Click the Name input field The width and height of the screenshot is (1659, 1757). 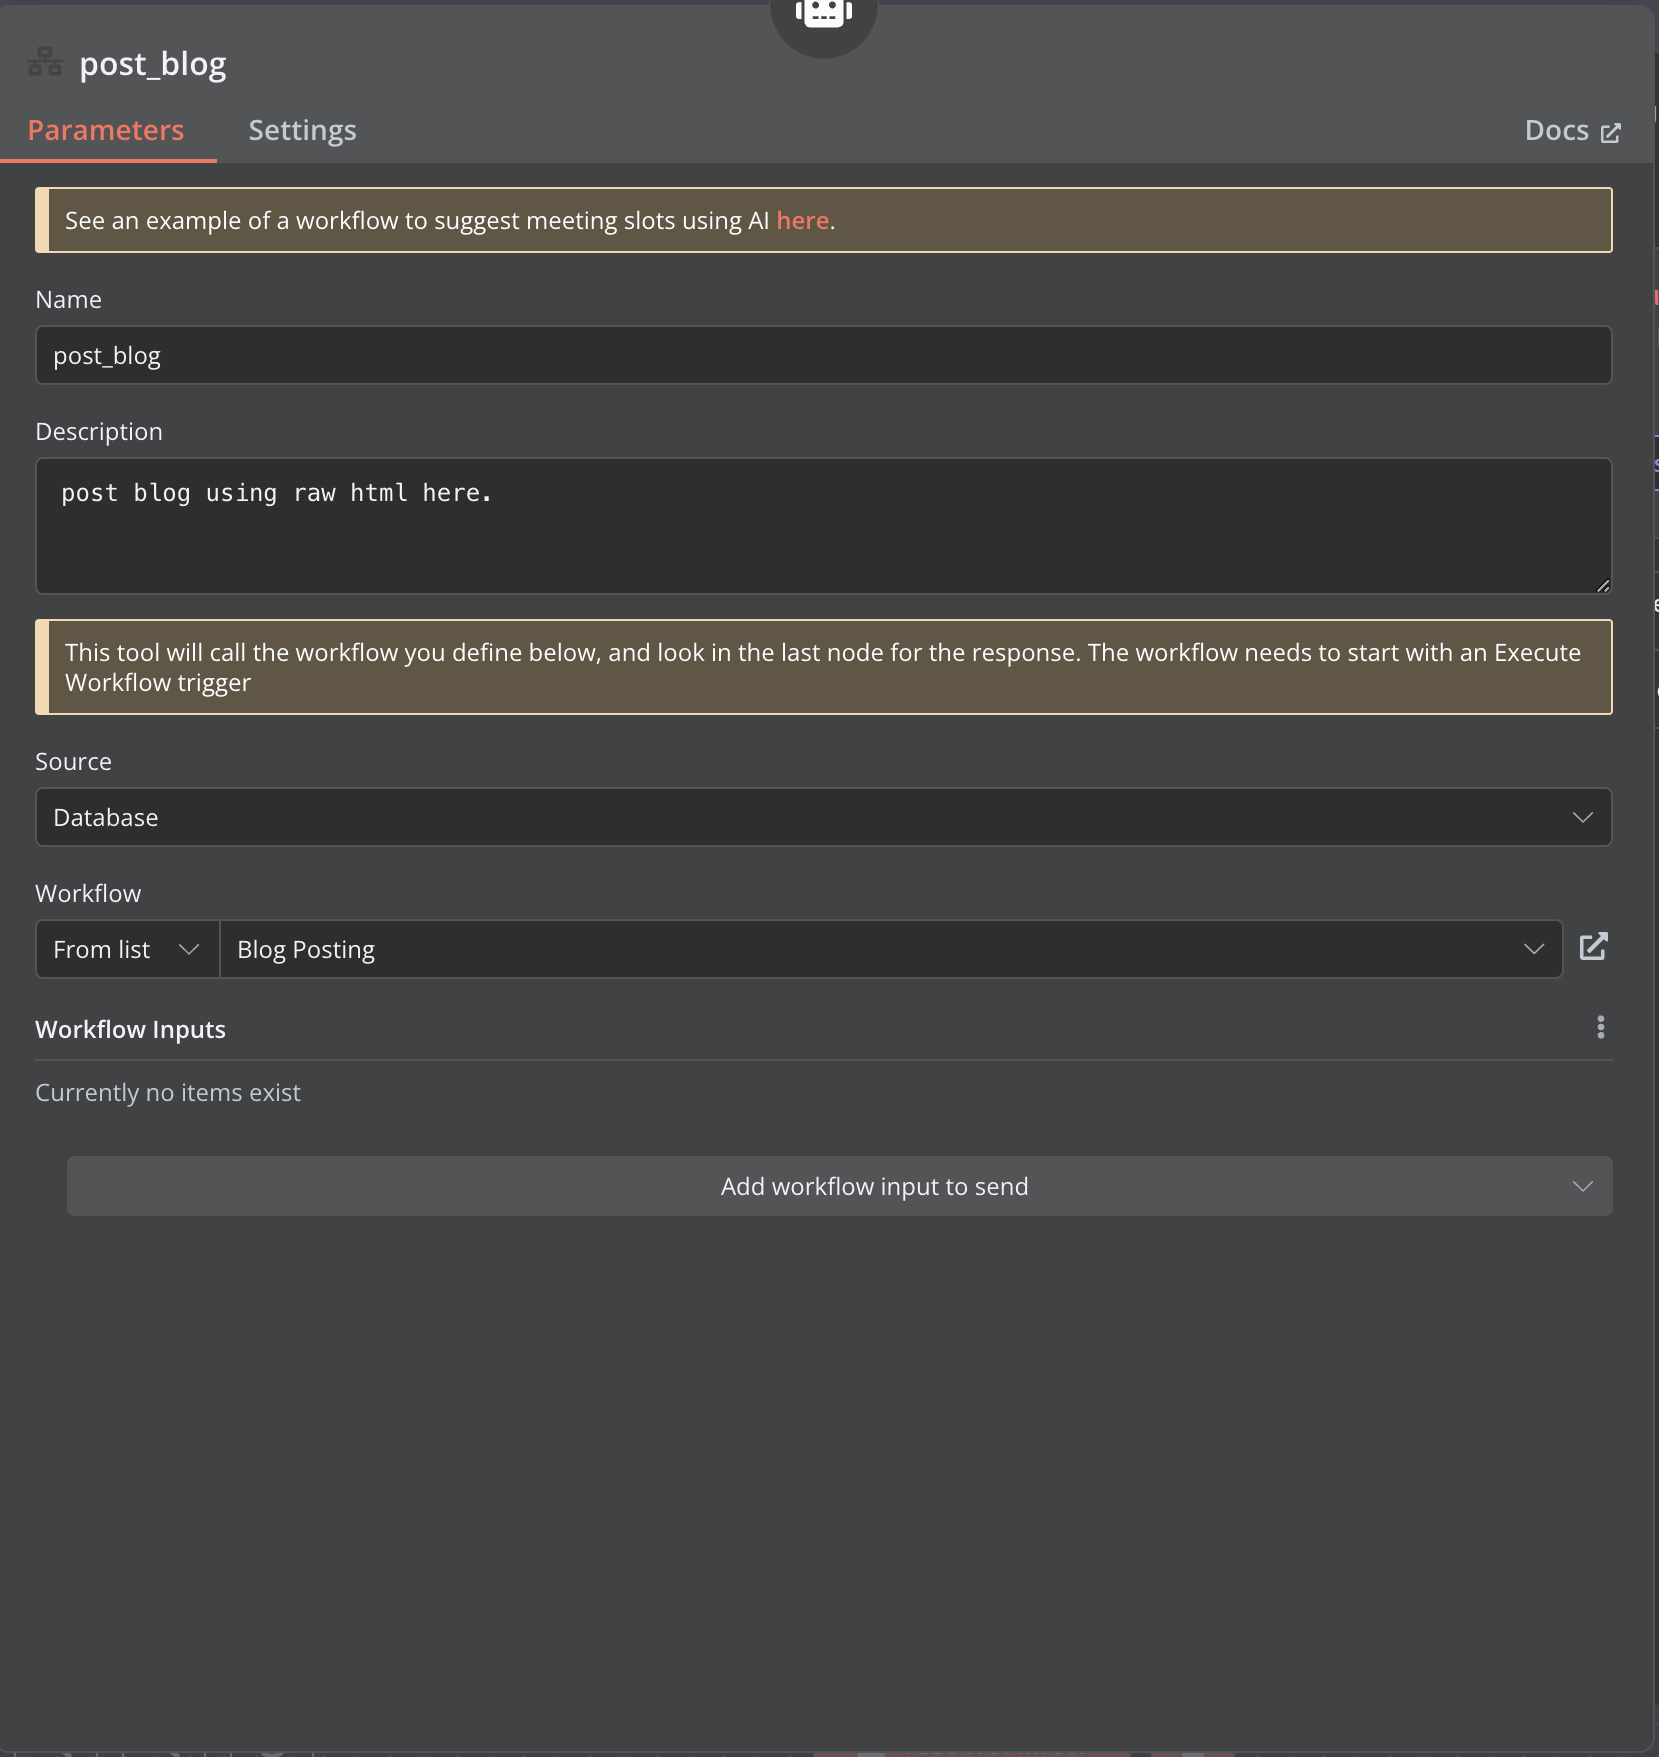[x=824, y=355]
